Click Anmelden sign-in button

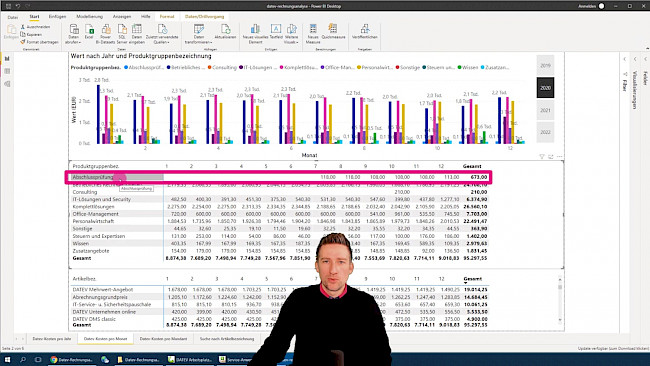[587, 6]
